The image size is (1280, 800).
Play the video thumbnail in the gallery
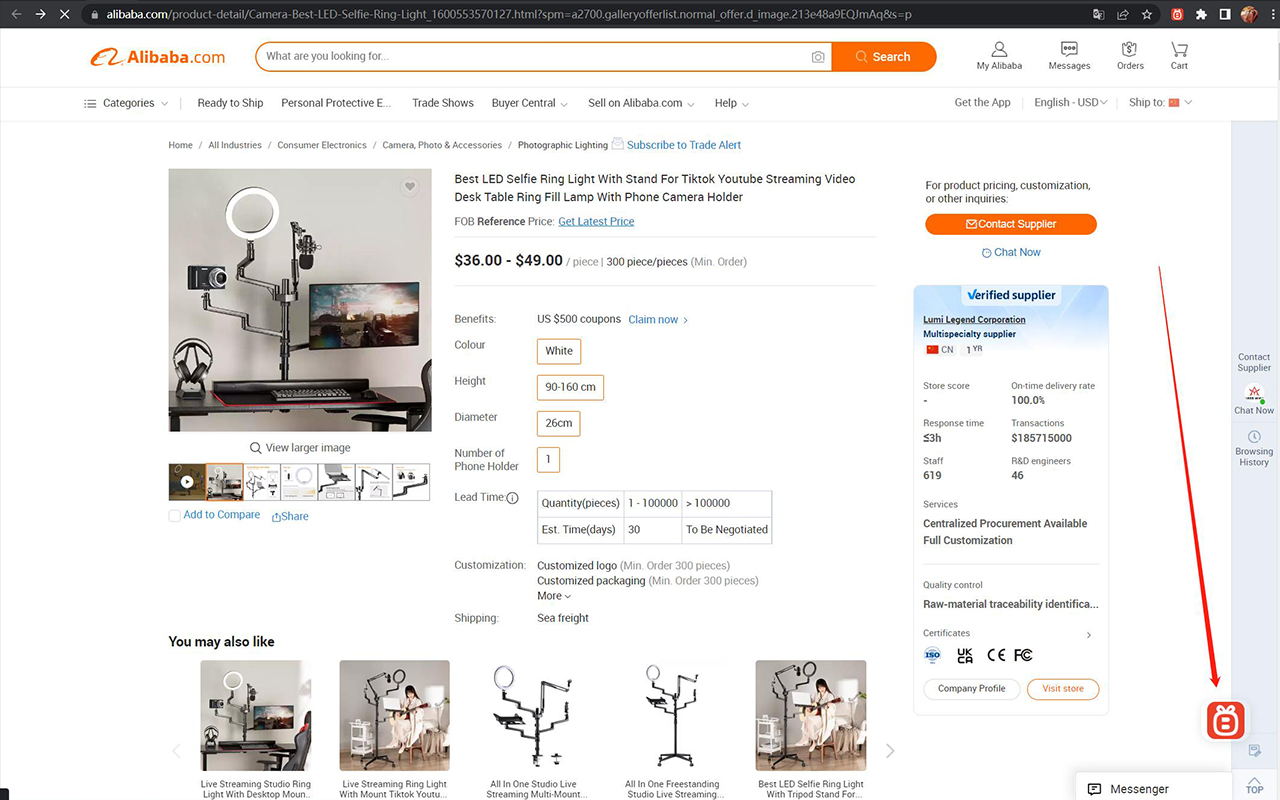coord(186,481)
